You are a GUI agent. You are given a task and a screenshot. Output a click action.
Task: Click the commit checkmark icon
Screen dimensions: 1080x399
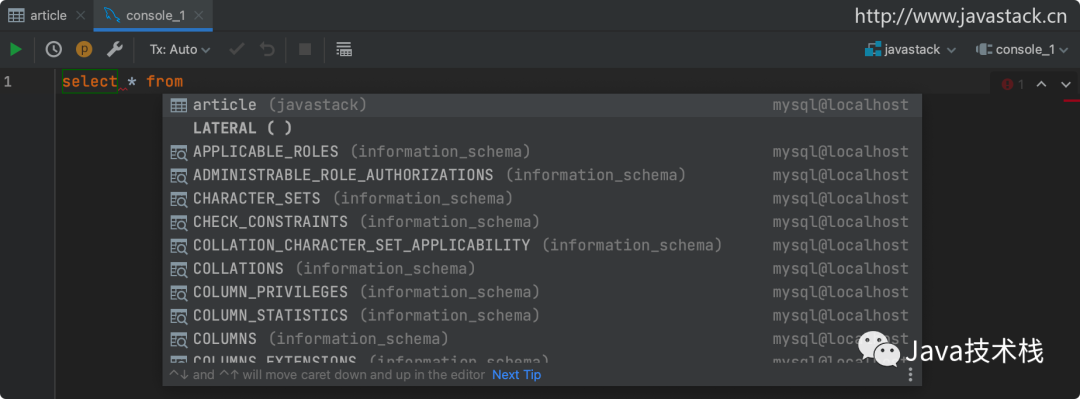[236, 50]
